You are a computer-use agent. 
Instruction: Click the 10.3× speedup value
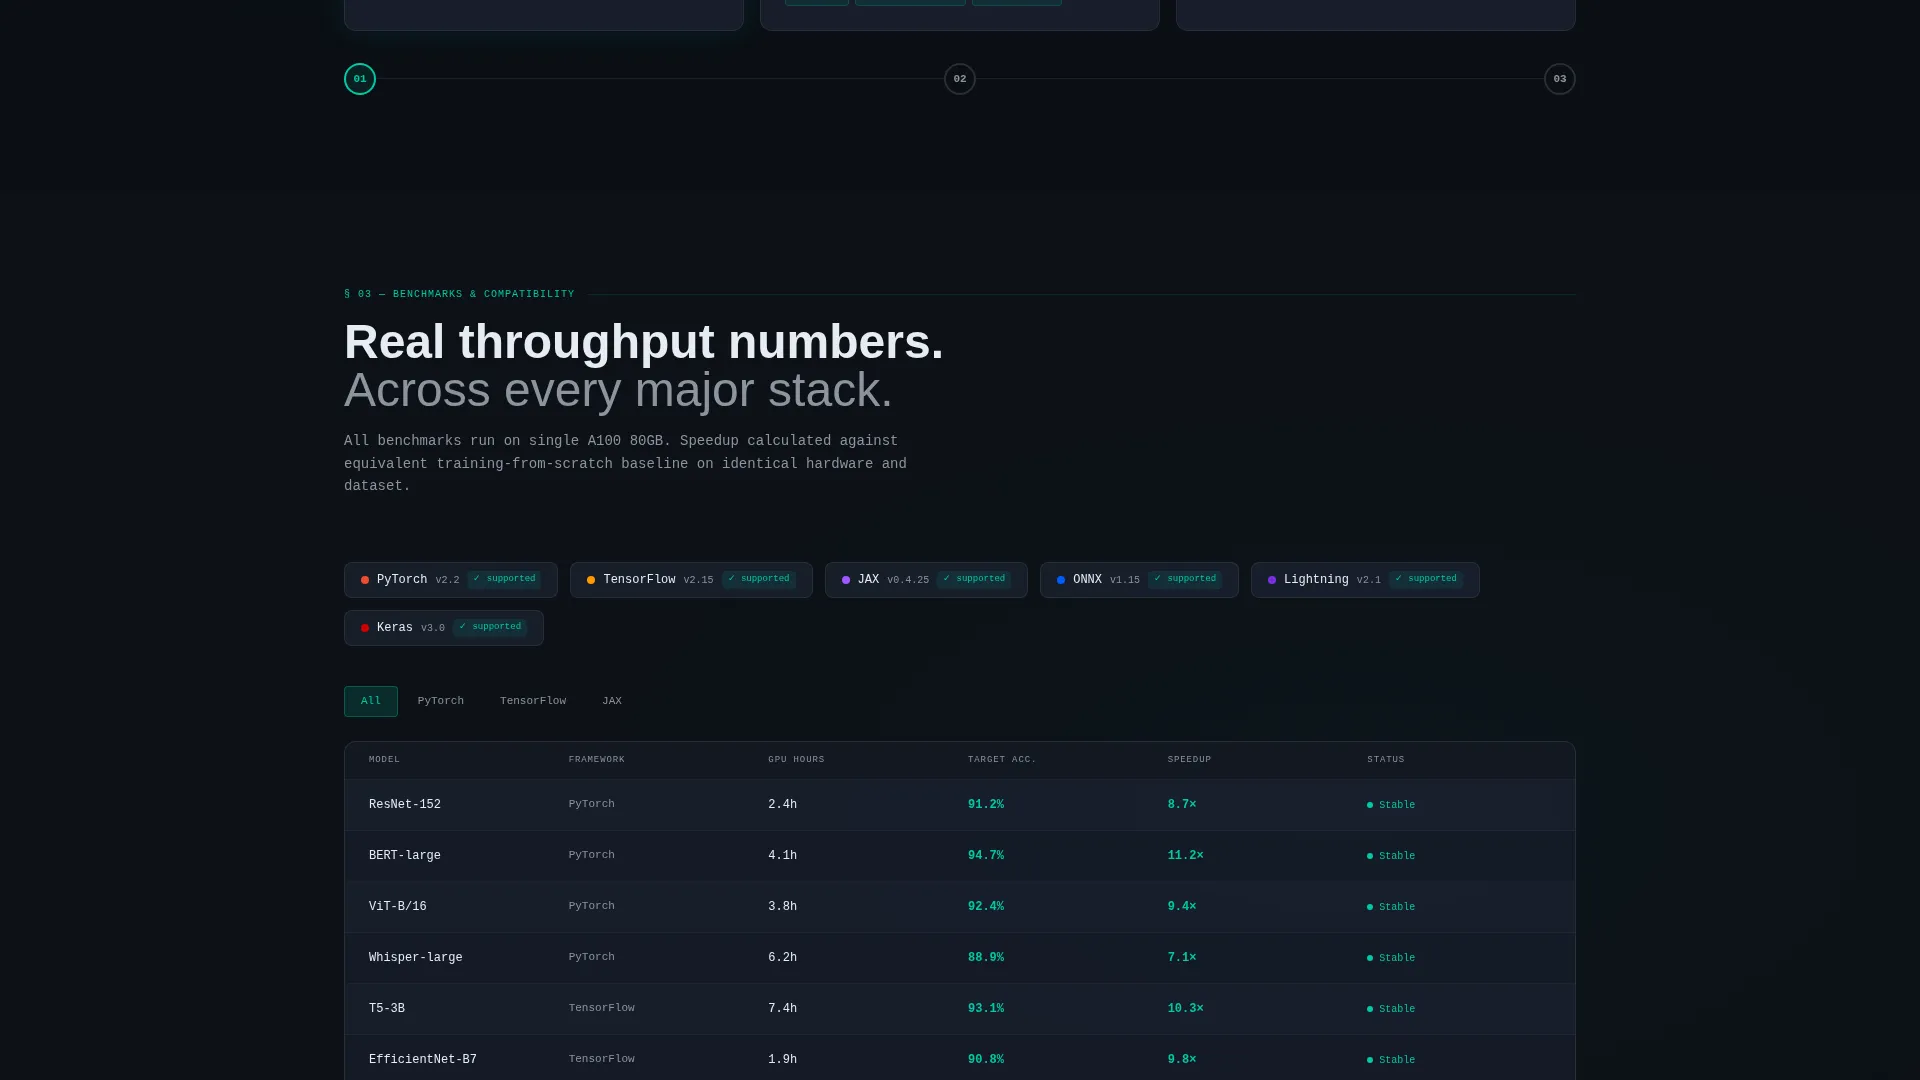1186,1009
